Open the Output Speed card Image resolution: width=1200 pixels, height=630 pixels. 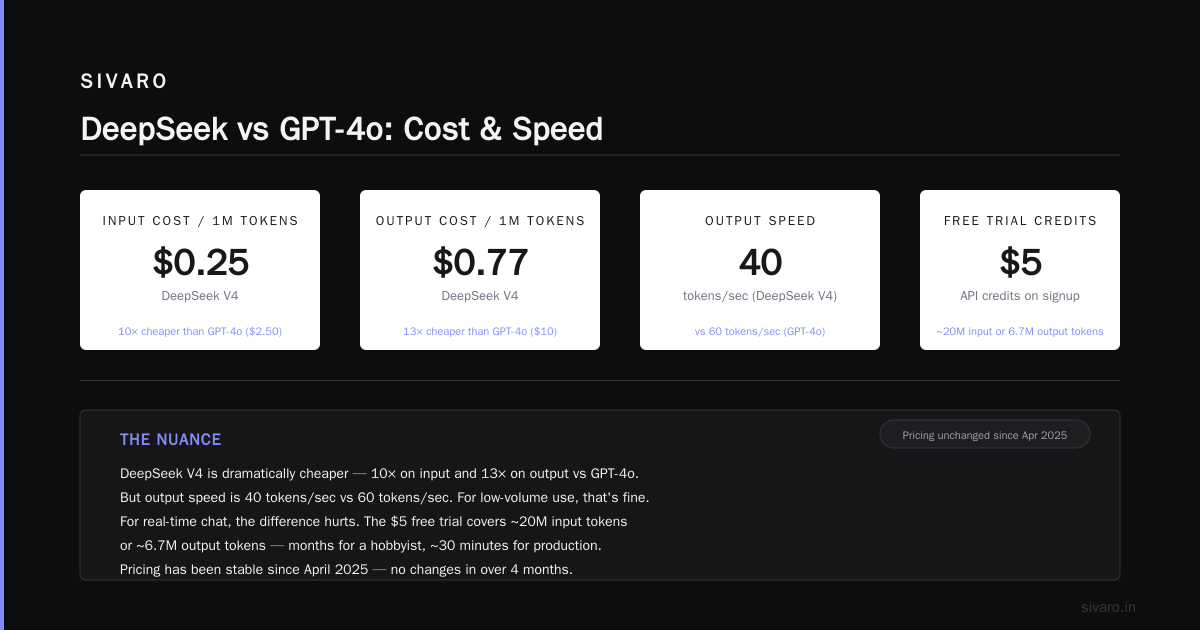[760, 270]
